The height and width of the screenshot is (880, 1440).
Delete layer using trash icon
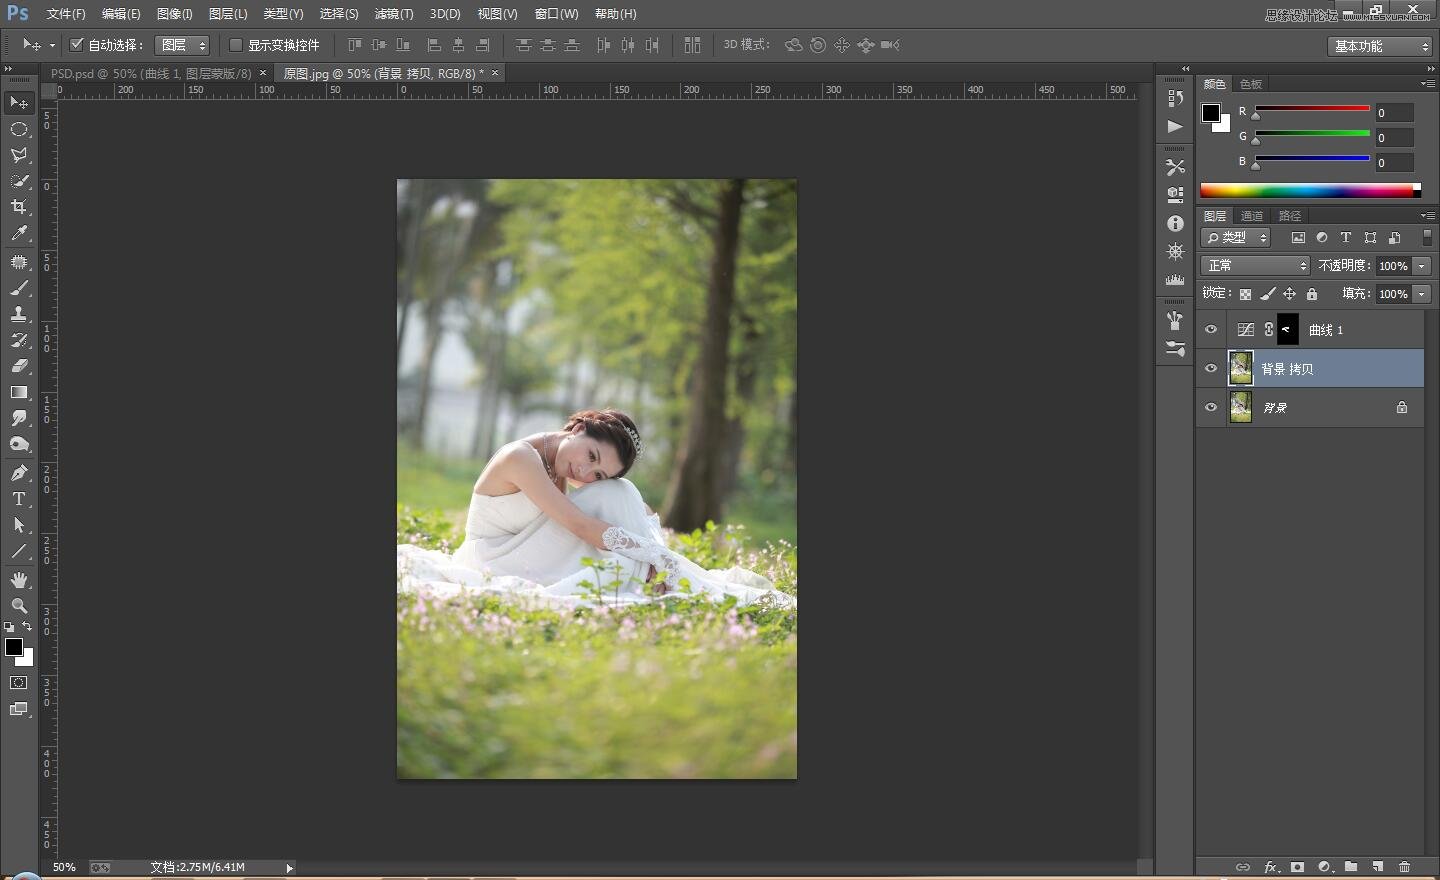pos(1404,867)
